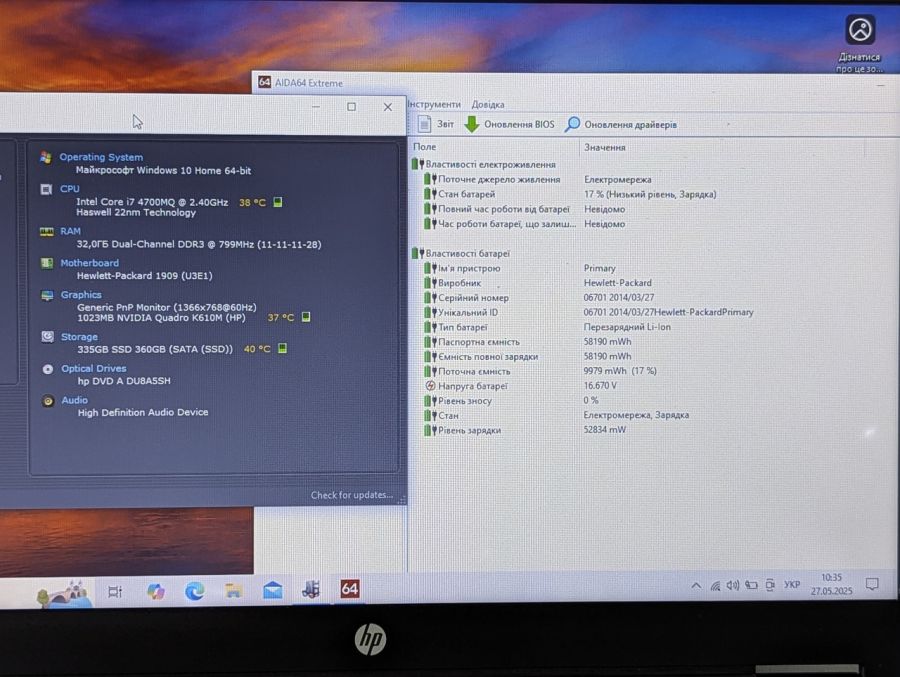This screenshot has width=900, height=677.
Task: Open the Довідка menu in AIDA64
Action: [488, 105]
